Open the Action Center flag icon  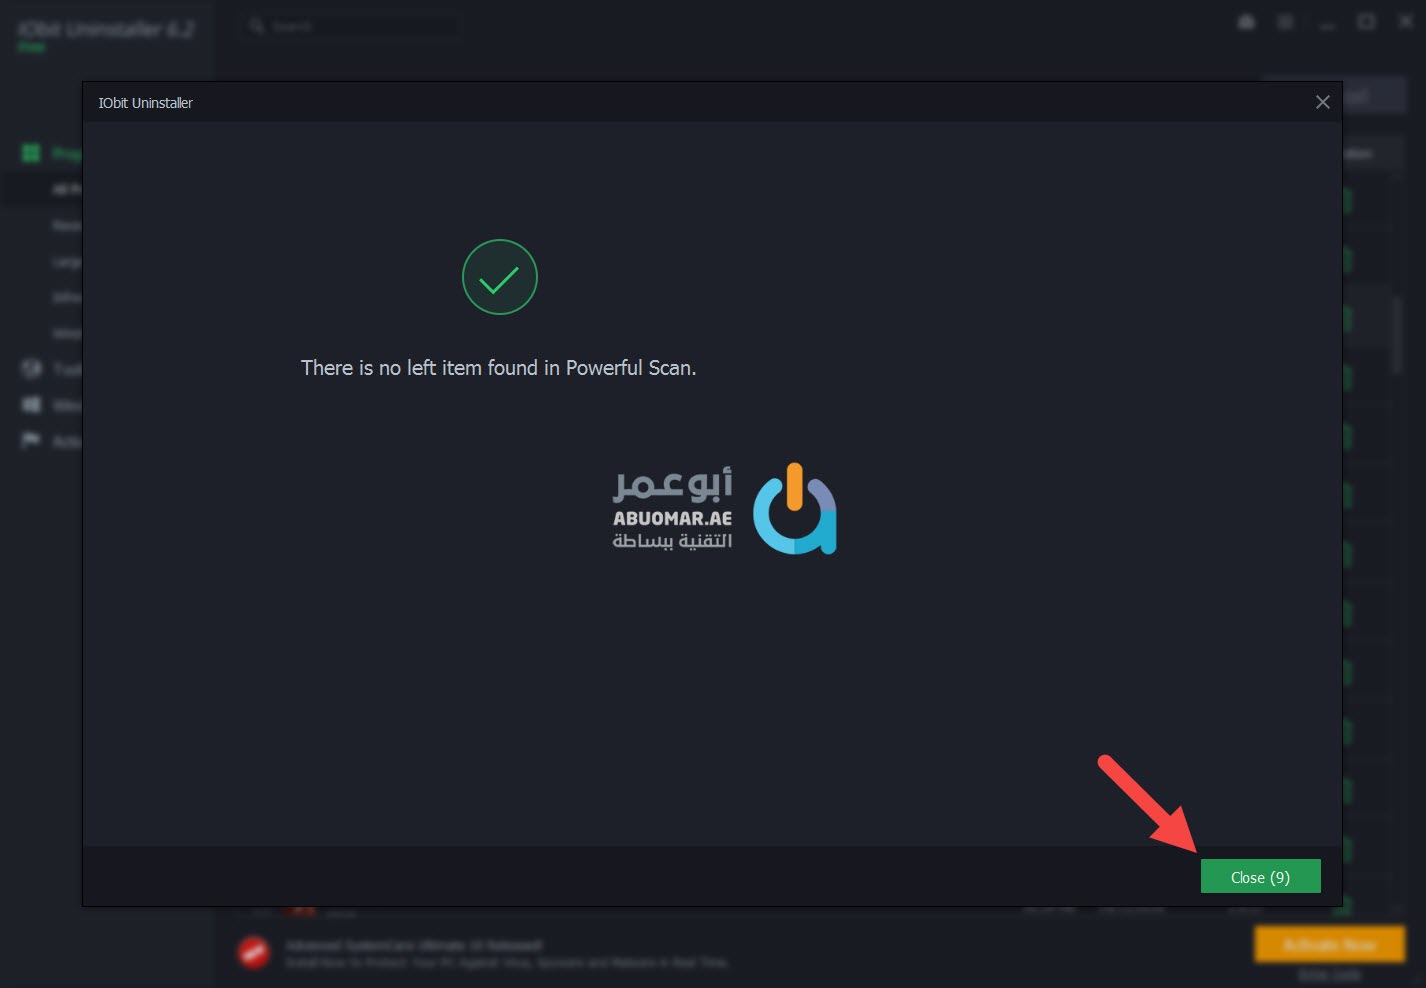click(x=31, y=441)
